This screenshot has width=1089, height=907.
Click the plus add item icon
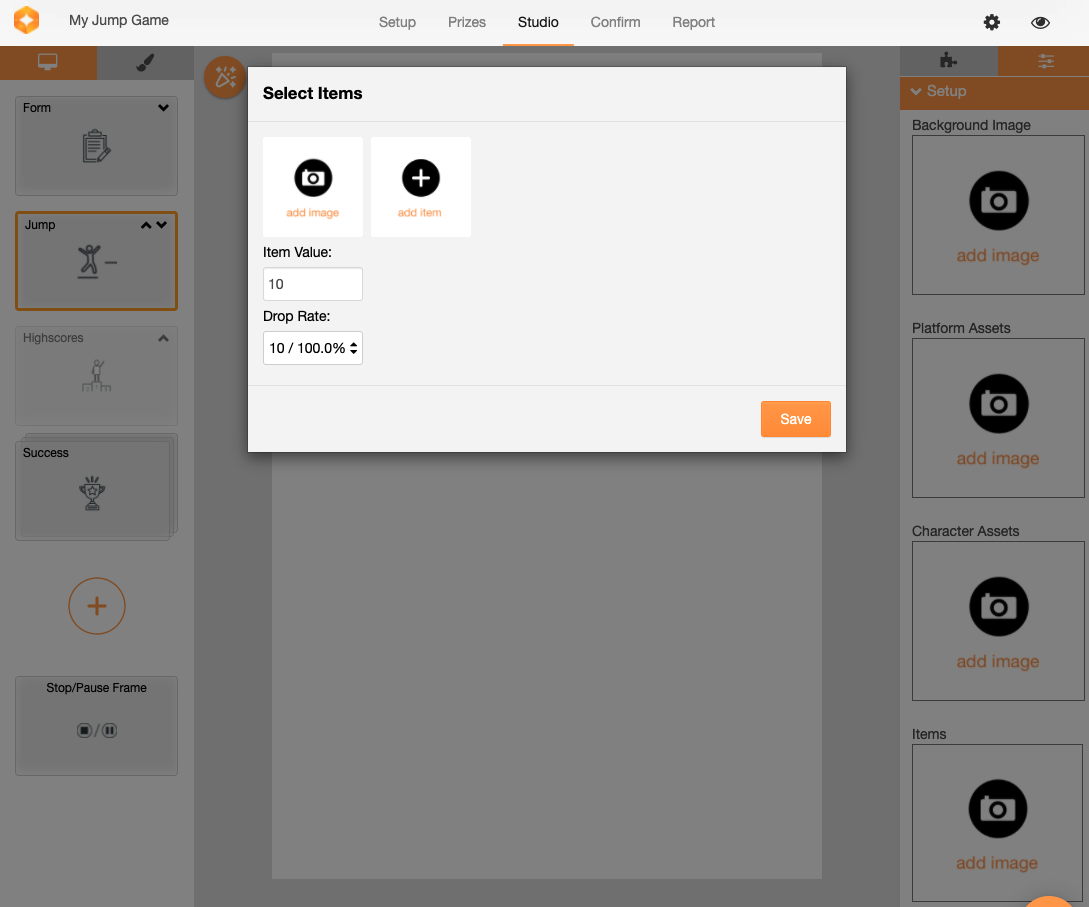[420, 179]
